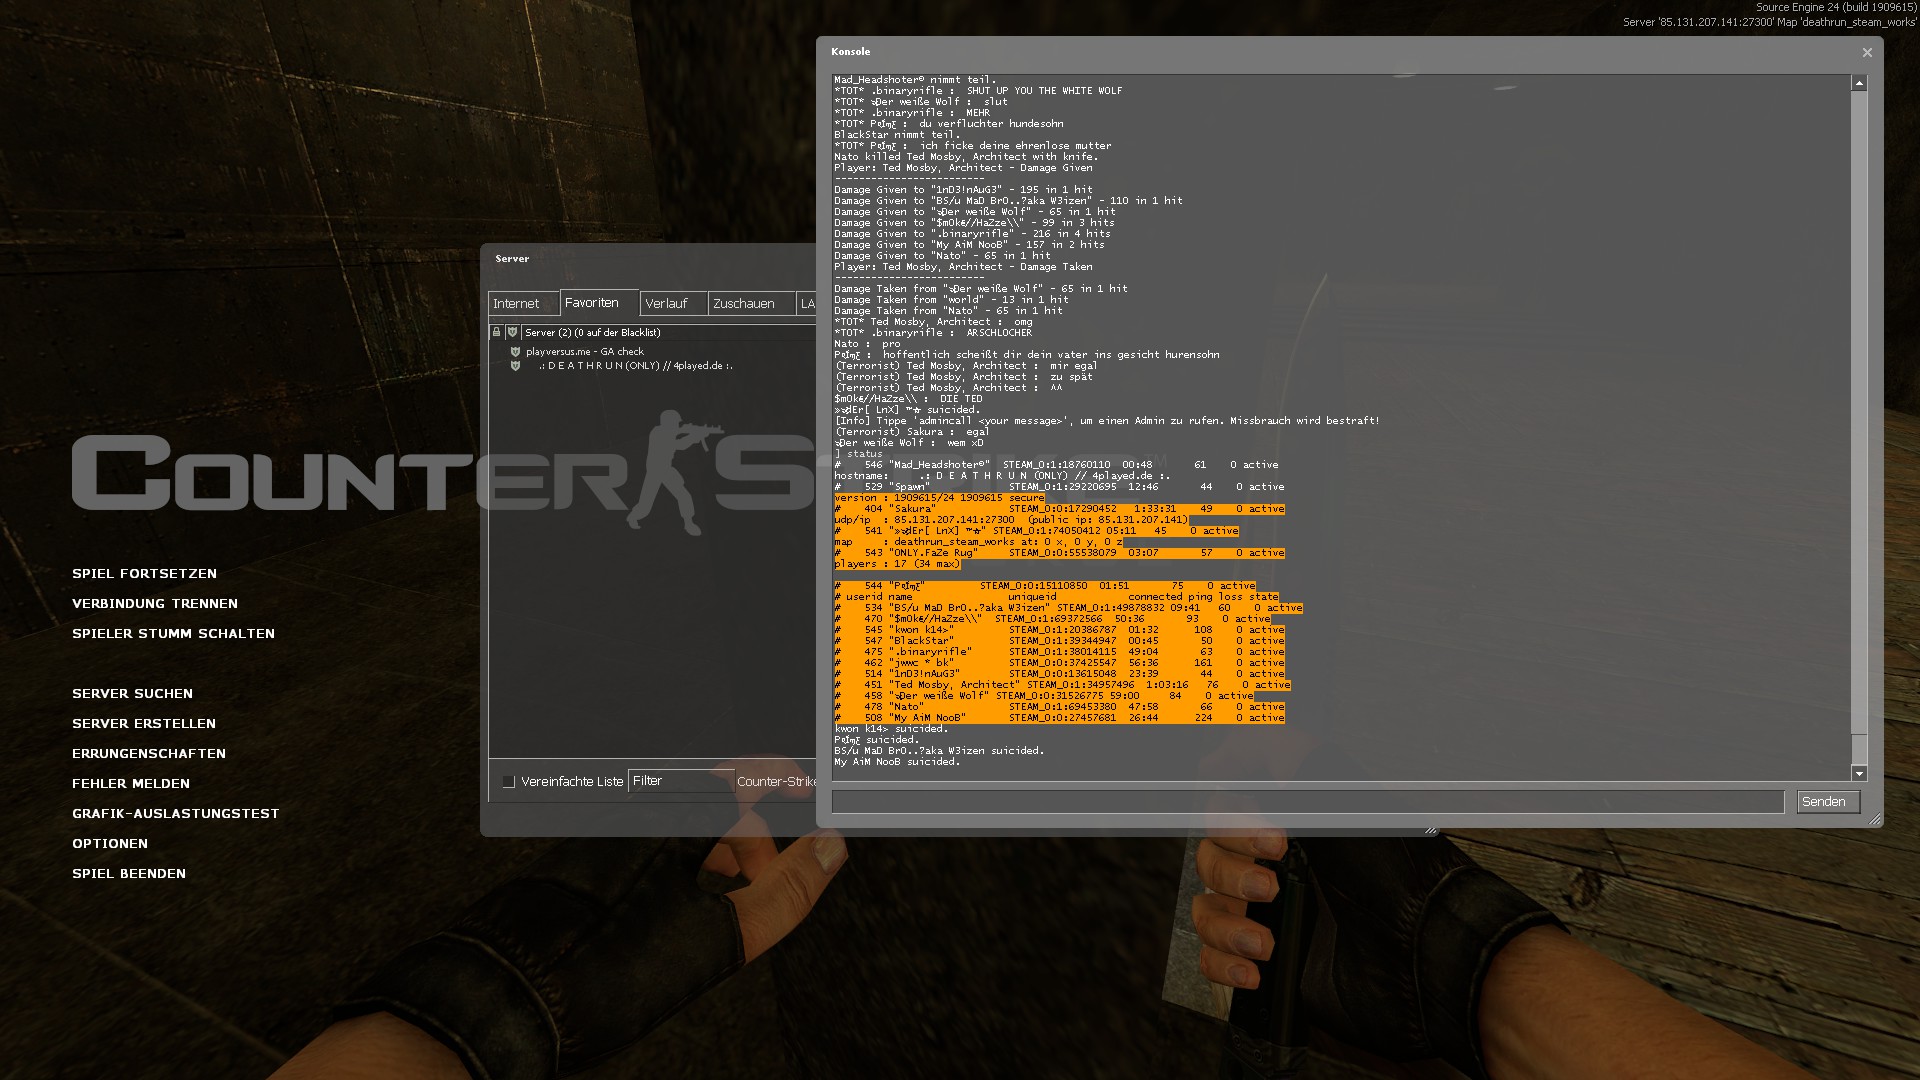Open Errungenschaften from the main menu
The height and width of the screenshot is (1080, 1920).
[x=149, y=754]
